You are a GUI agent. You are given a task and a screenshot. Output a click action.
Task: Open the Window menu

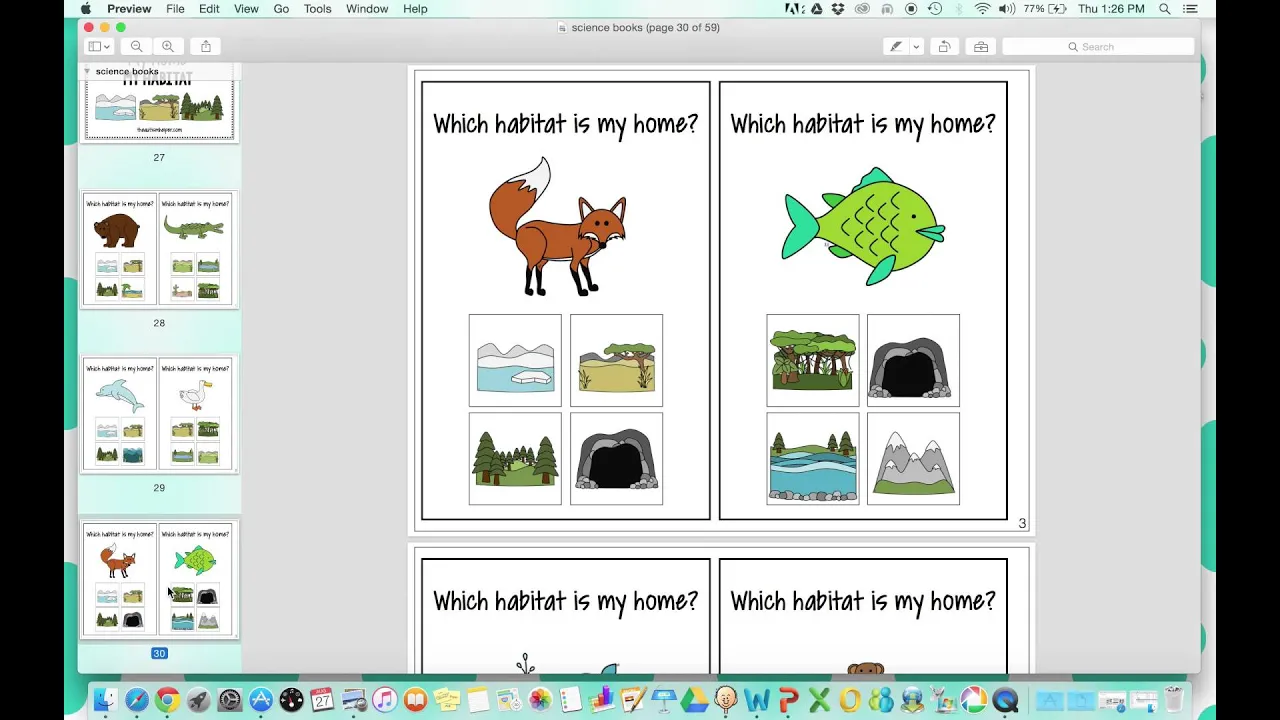(x=367, y=8)
